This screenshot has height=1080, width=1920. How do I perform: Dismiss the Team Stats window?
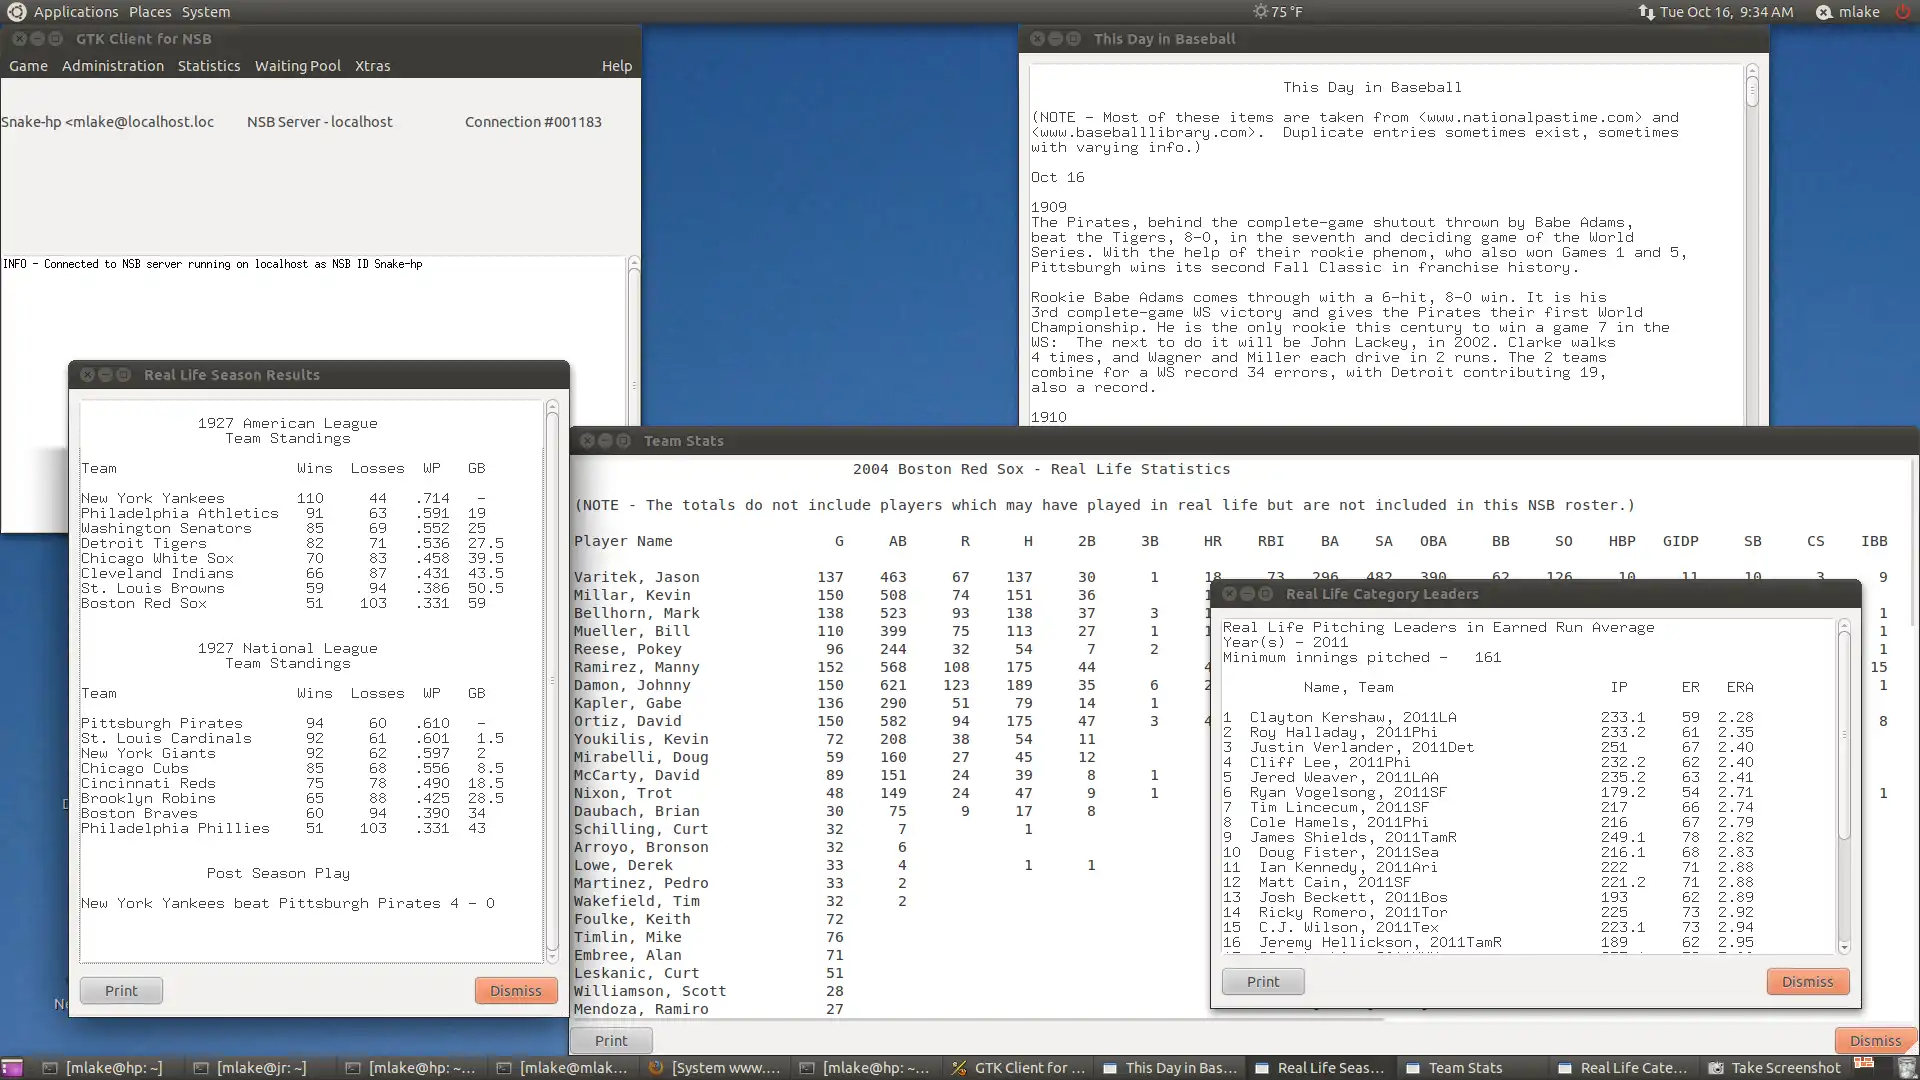[1875, 1041]
